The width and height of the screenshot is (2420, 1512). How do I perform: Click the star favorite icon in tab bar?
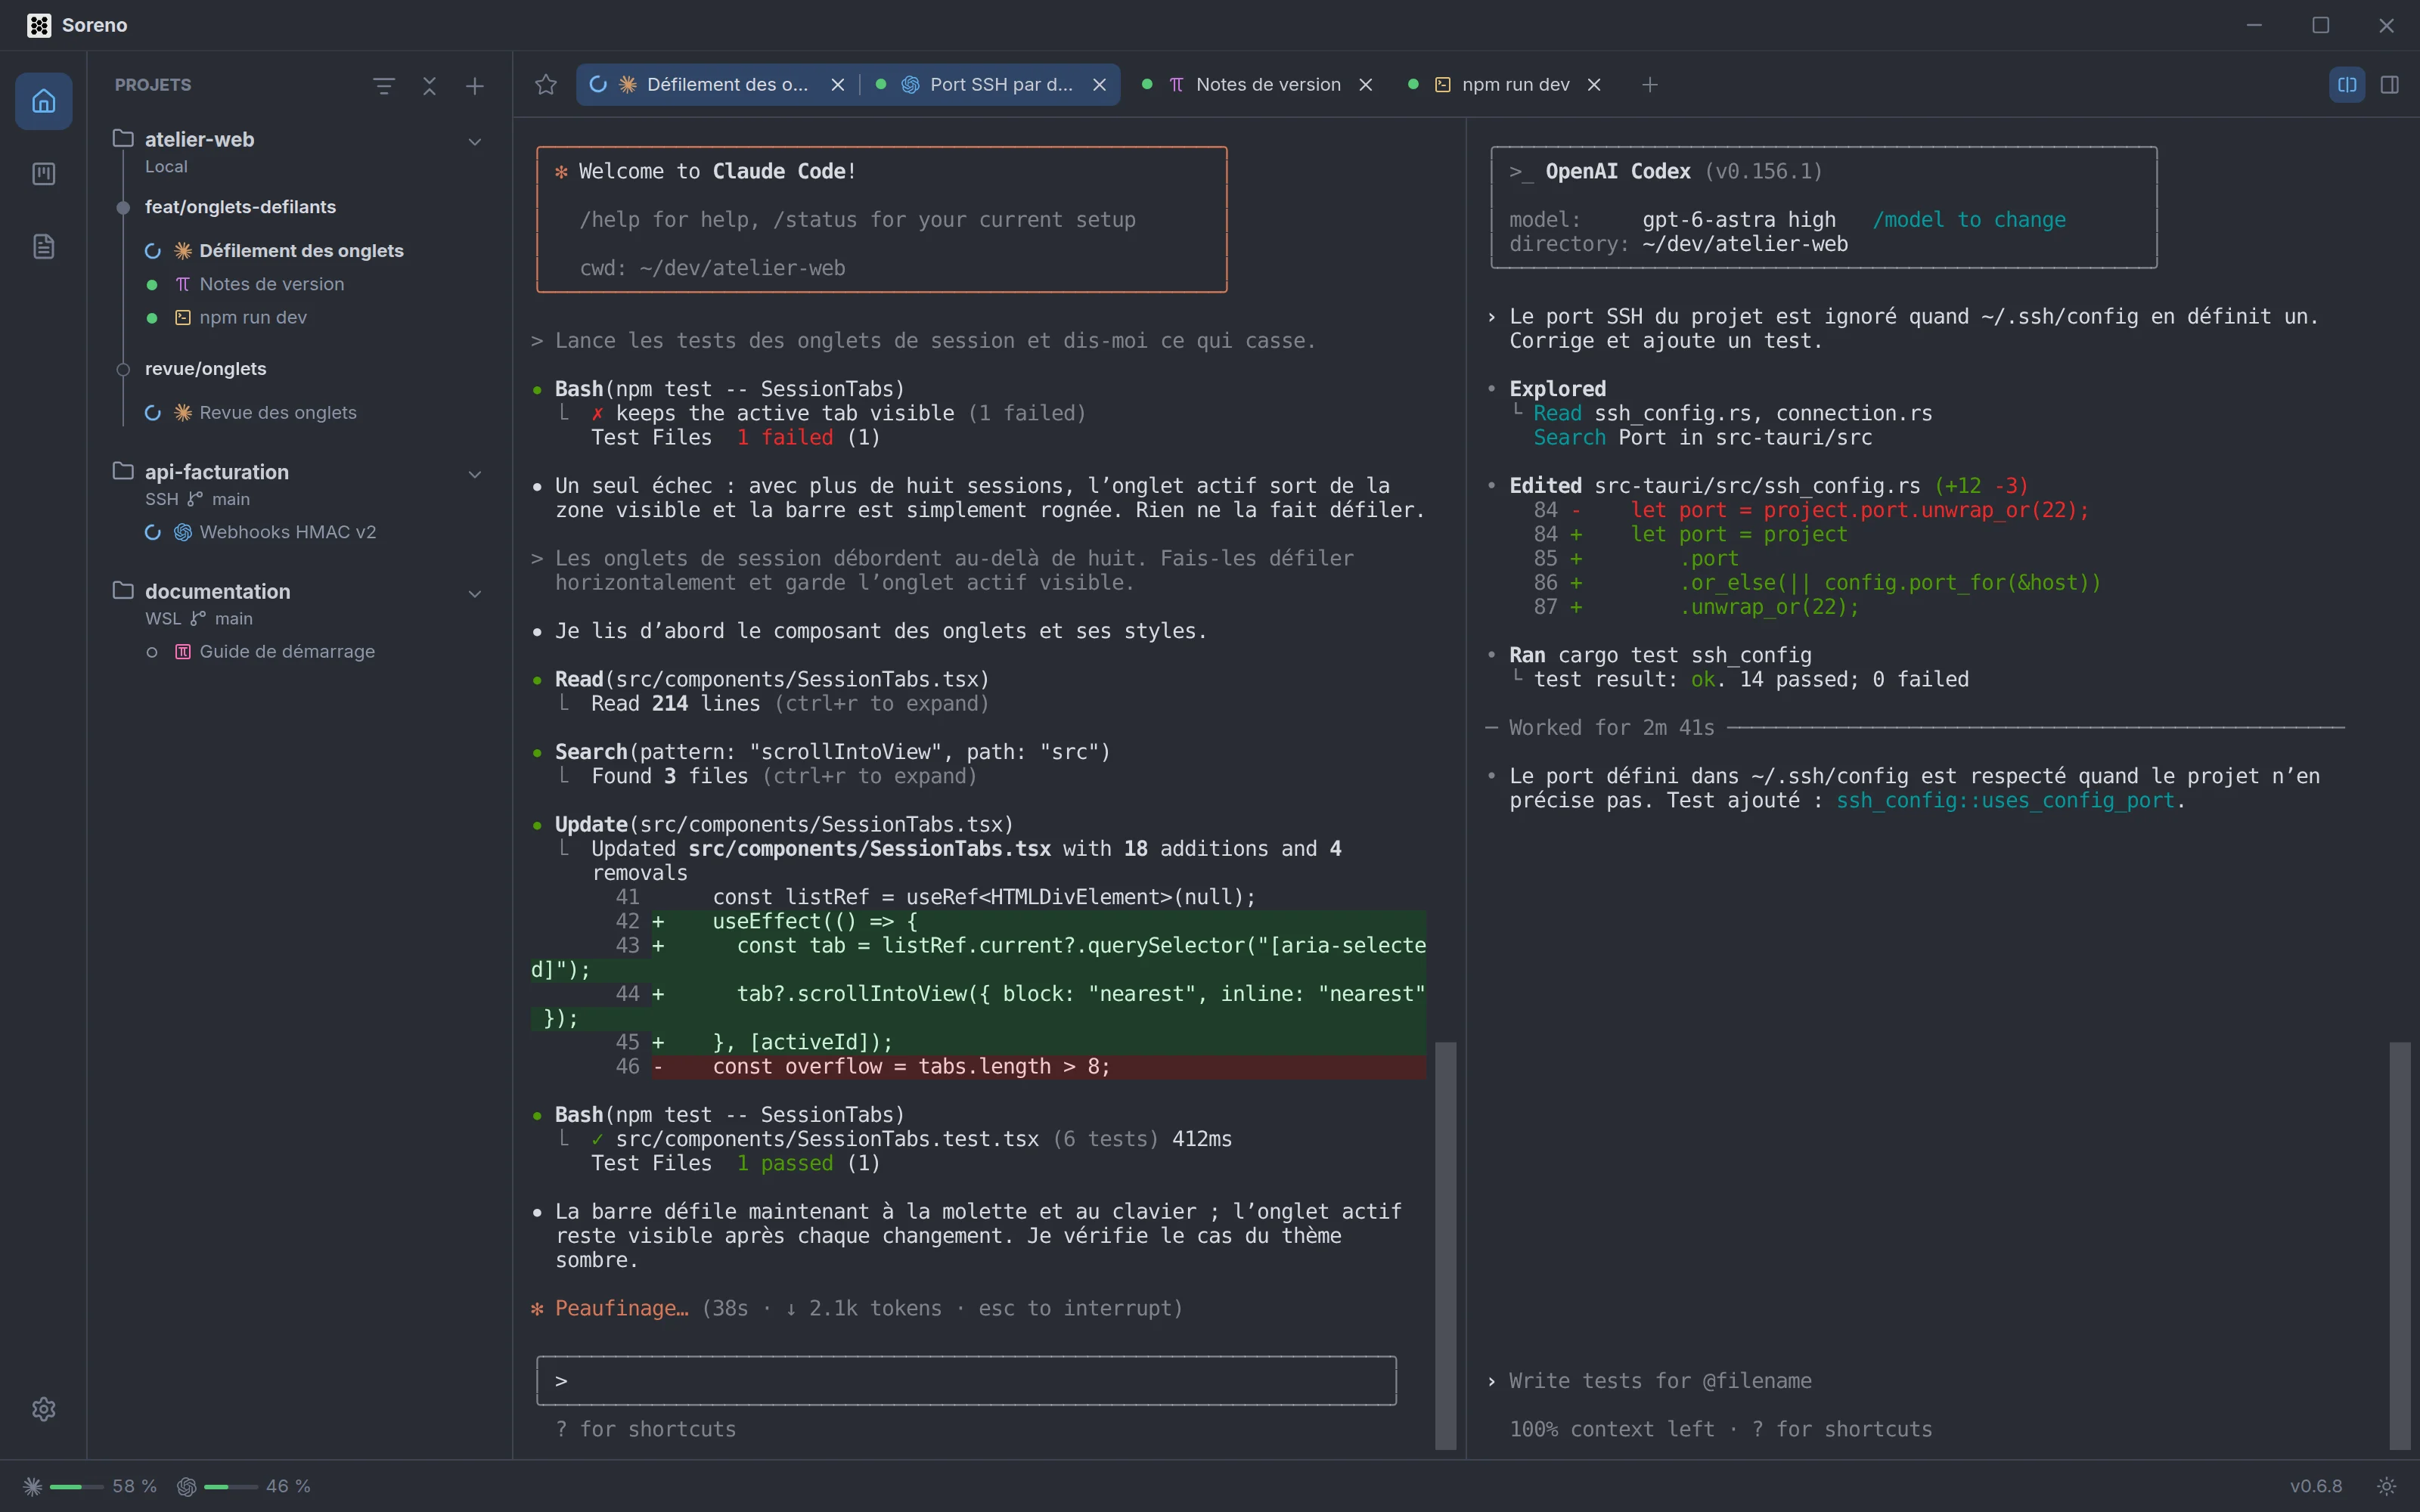coord(546,85)
